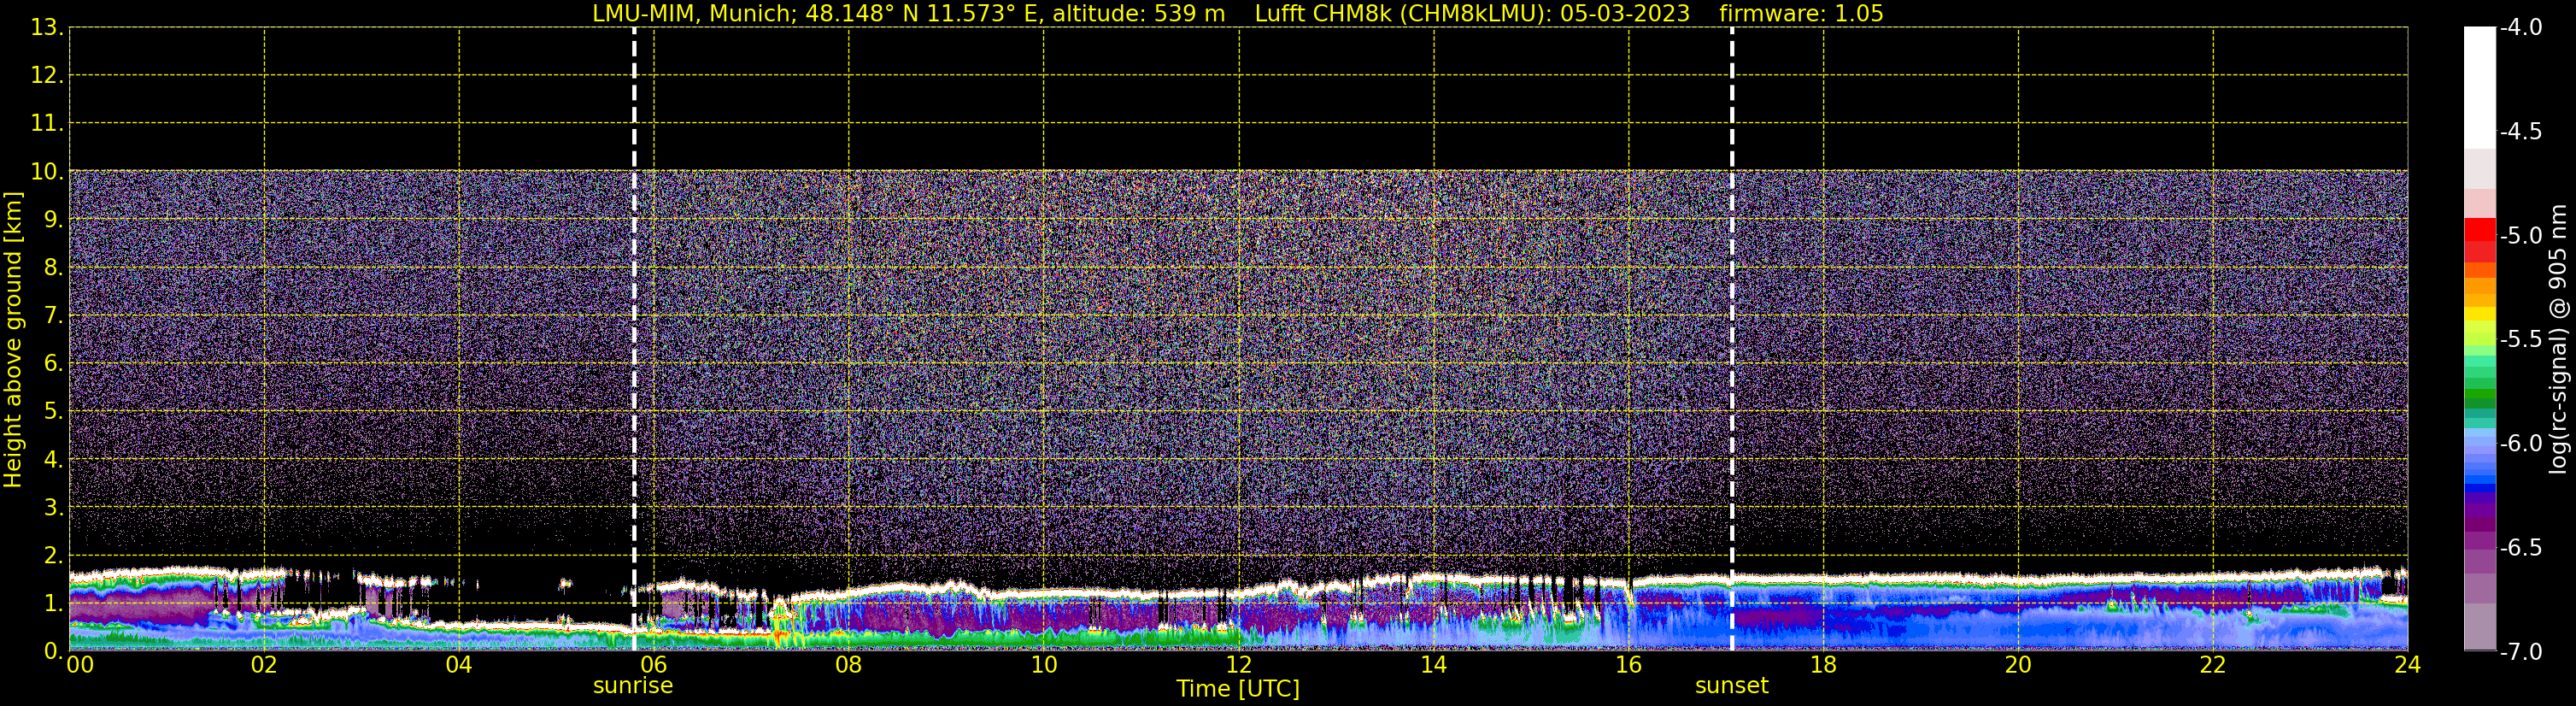Click the height tick label '11.'
The height and width of the screenshot is (706, 2576).
tap(47, 124)
